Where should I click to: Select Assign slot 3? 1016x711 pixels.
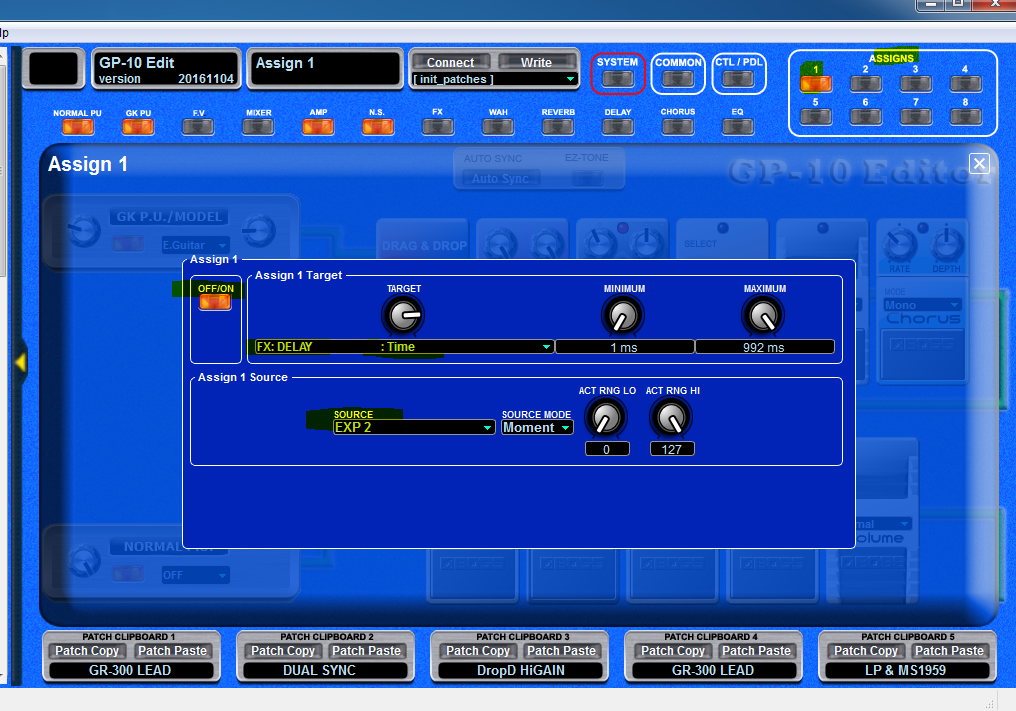click(x=916, y=84)
